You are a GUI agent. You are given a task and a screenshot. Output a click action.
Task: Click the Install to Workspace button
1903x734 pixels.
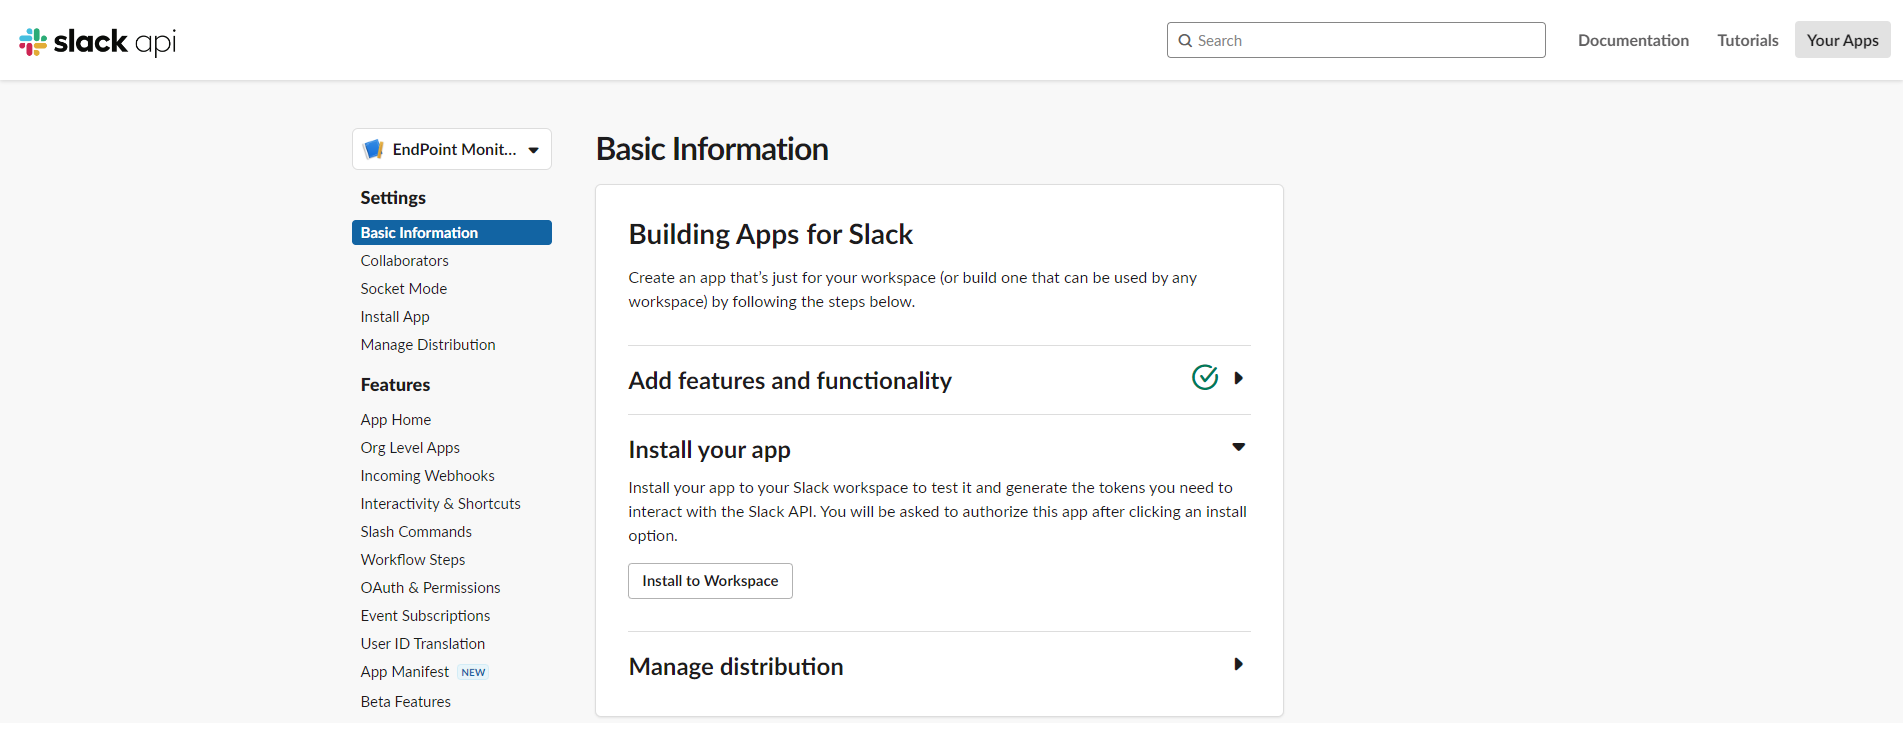tap(710, 581)
